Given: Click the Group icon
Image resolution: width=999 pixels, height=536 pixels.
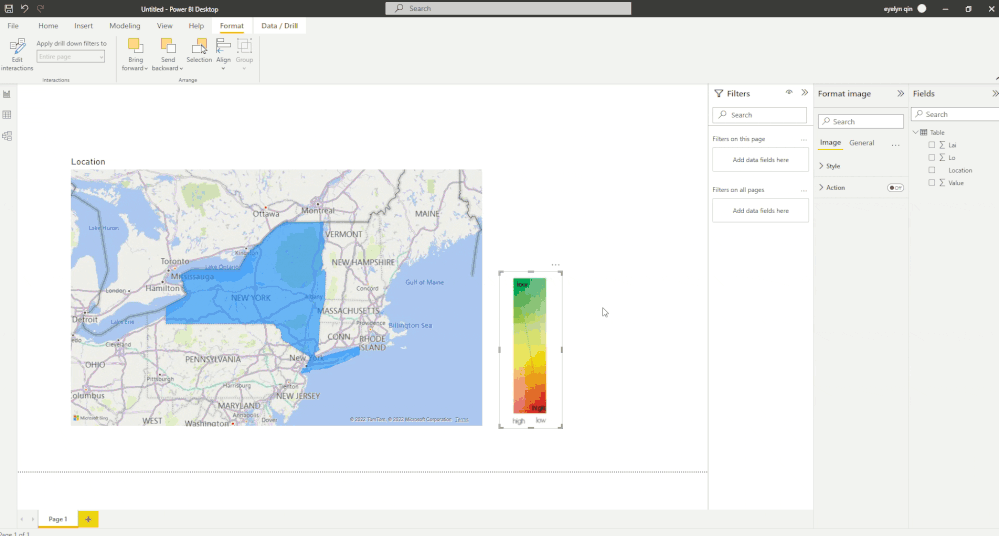Looking at the screenshot, I should coord(244,45).
